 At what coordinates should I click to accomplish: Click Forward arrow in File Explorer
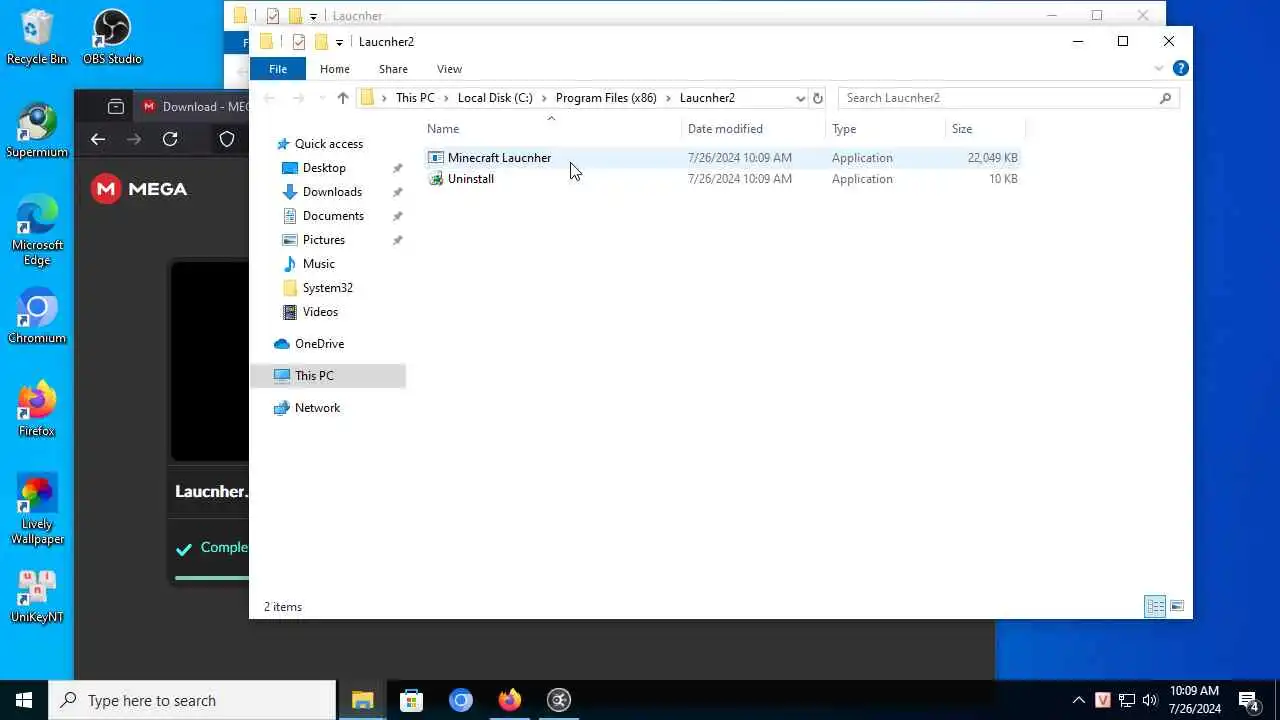coord(297,98)
